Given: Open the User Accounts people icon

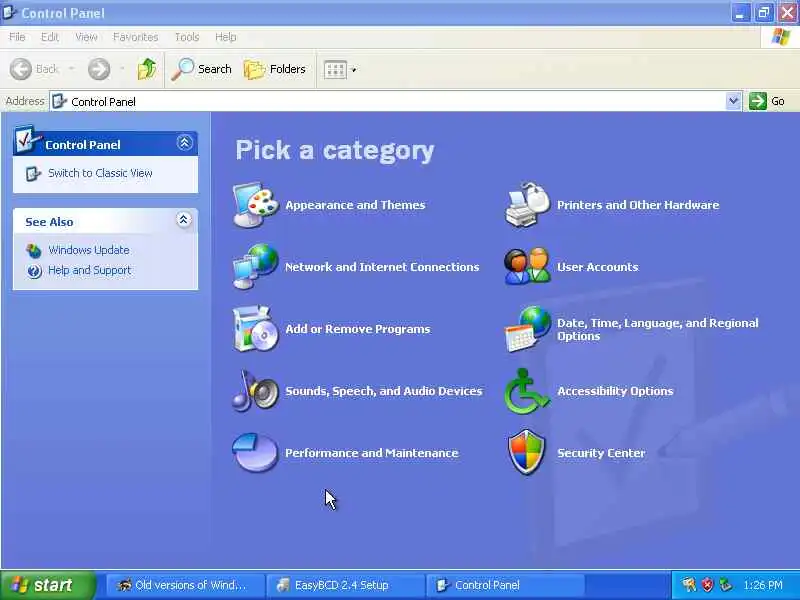Looking at the screenshot, I should pyautogui.click(x=528, y=267).
